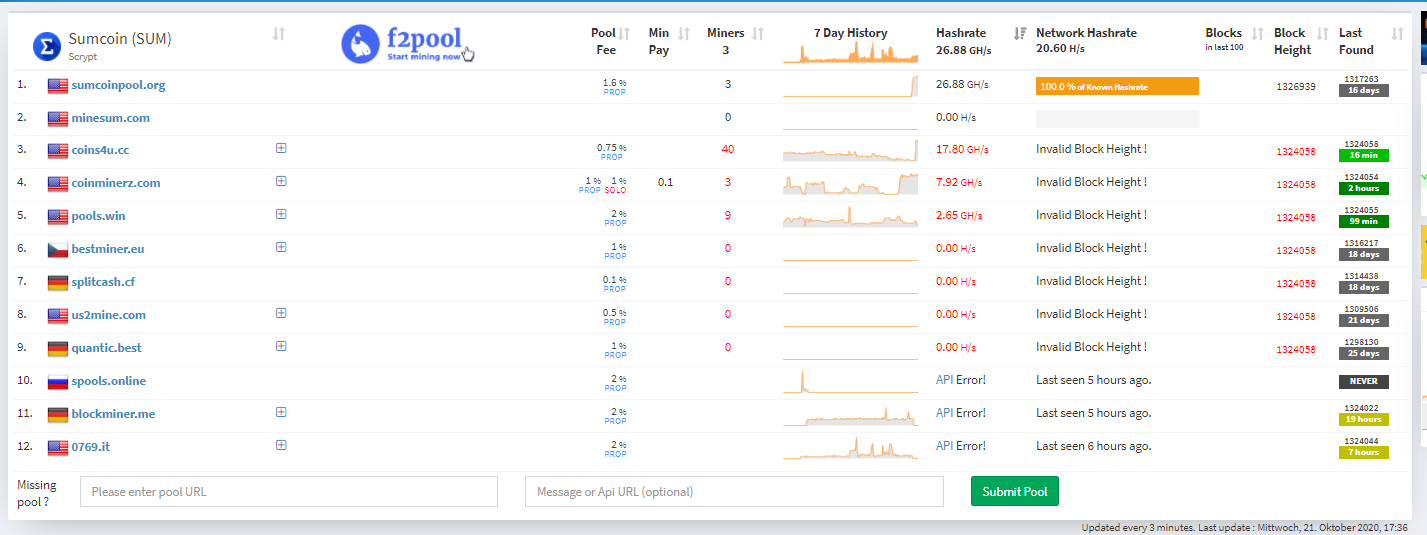Click flag icon beside us2mine.com
1427x535 pixels.
click(58, 316)
